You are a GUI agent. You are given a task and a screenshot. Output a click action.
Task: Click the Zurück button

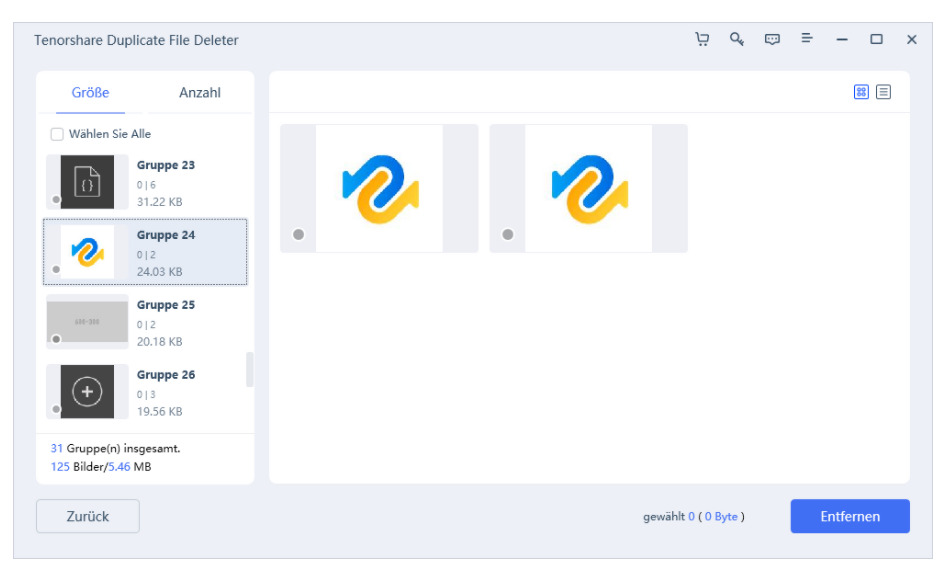(x=88, y=516)
